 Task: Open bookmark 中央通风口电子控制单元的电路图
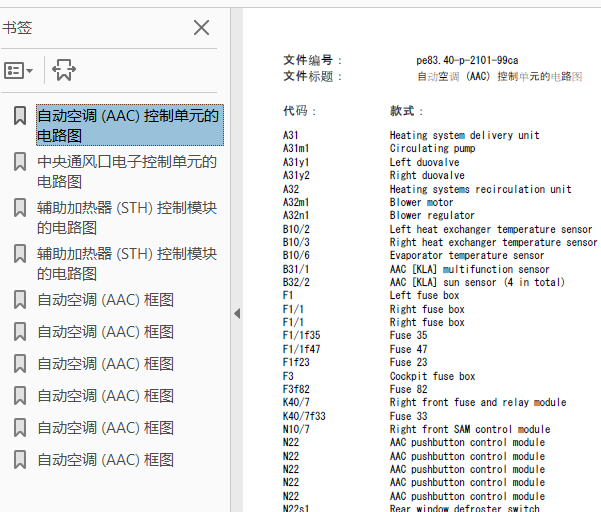pyautogui.click(x=127, y=171)
